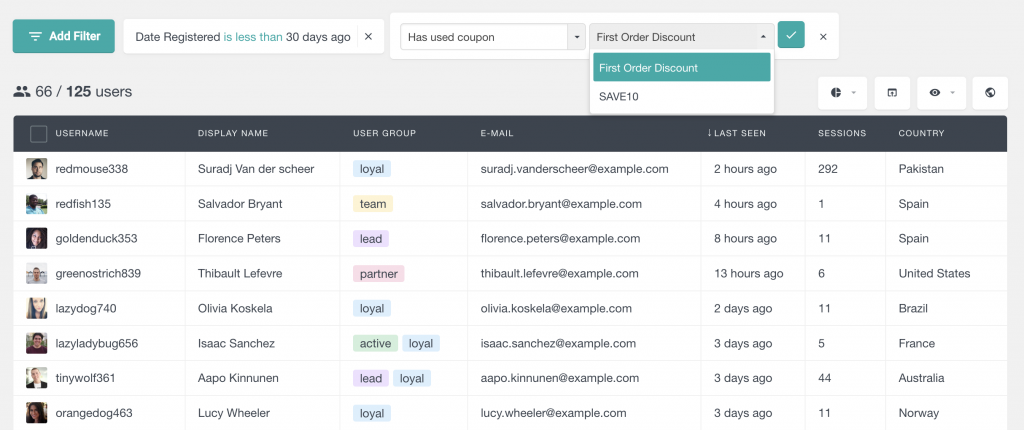
Task: Open user goldenduck353
Action: click(x=96, y=239)
